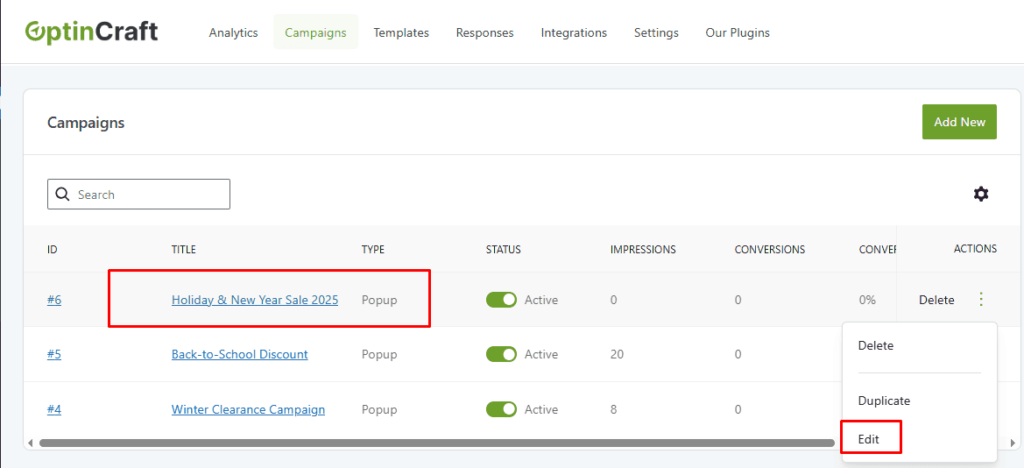Click the three-dot actions icon for campaign #6
Viewport: 1024px width, 468px height.
click(x=981, y=299)
